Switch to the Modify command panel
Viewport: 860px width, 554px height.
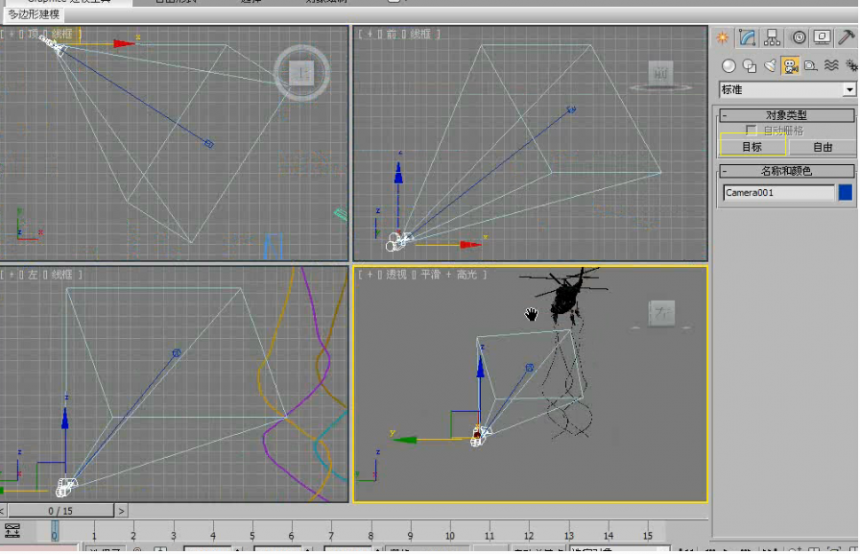coord(747,37)
